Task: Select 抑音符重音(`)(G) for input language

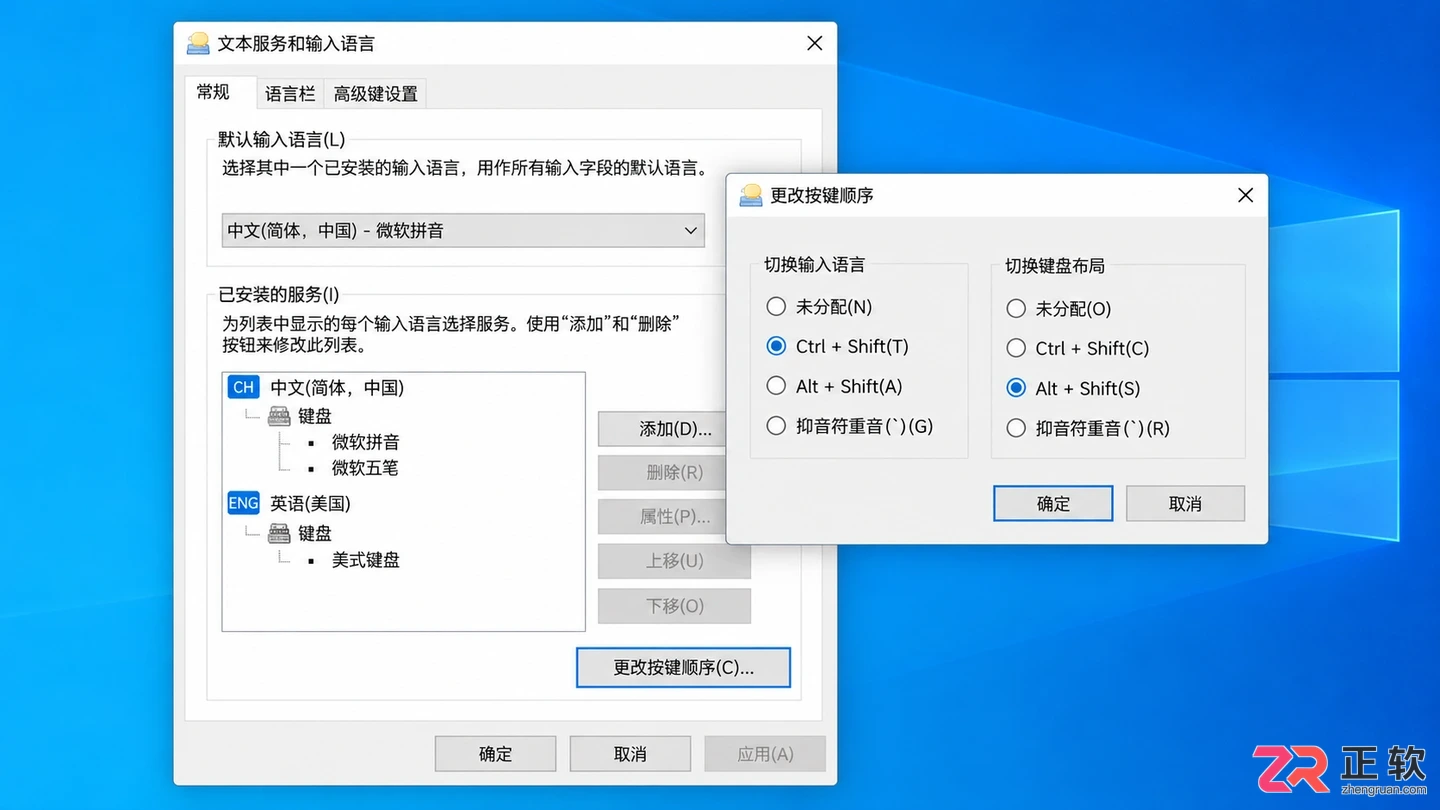Action: tap(776, 426)
